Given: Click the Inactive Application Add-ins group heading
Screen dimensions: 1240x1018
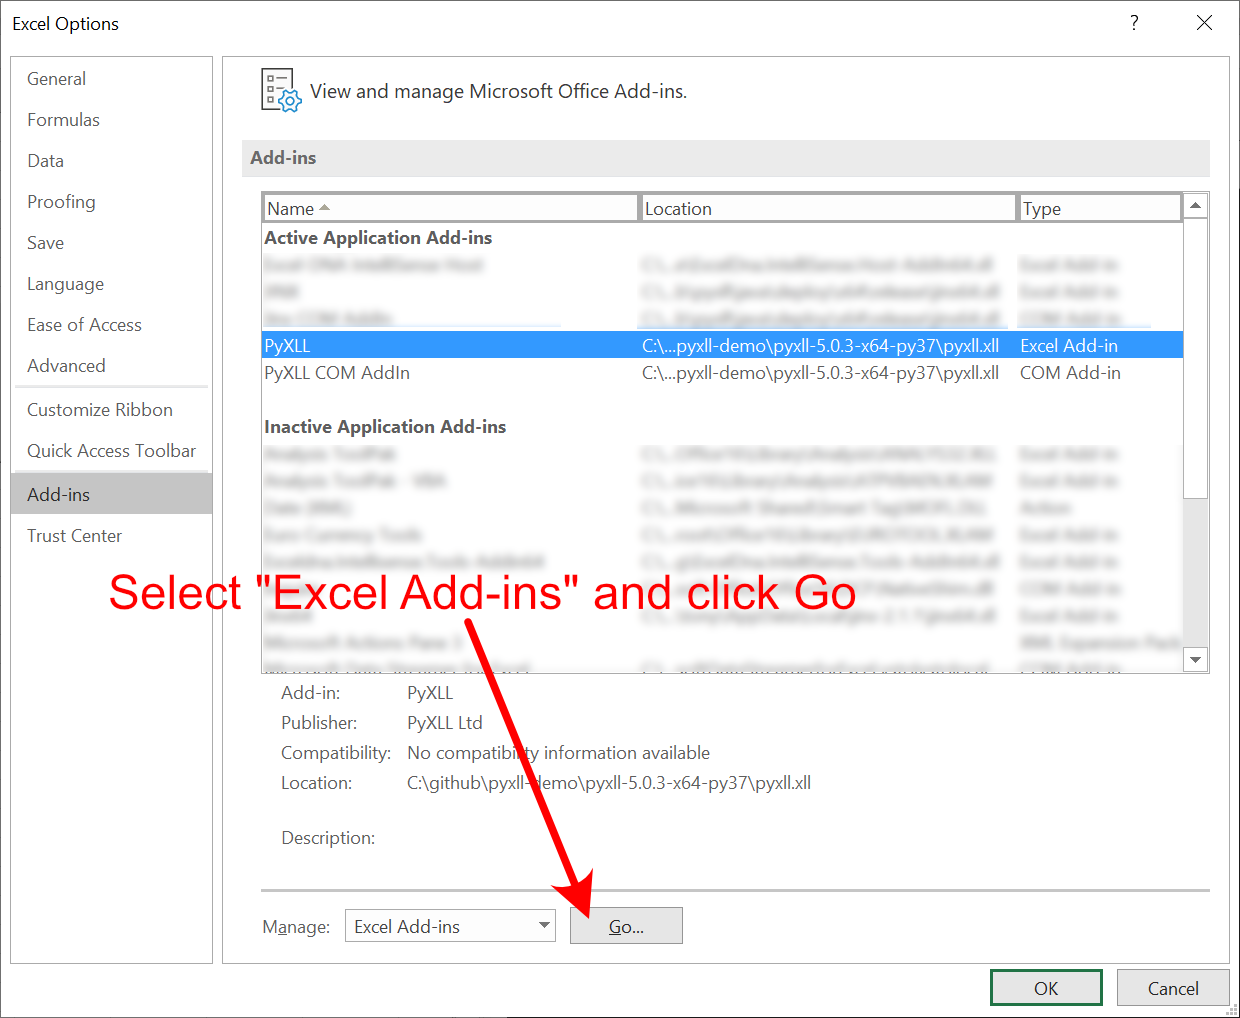Looking at the screenshot, I should 385,427.
